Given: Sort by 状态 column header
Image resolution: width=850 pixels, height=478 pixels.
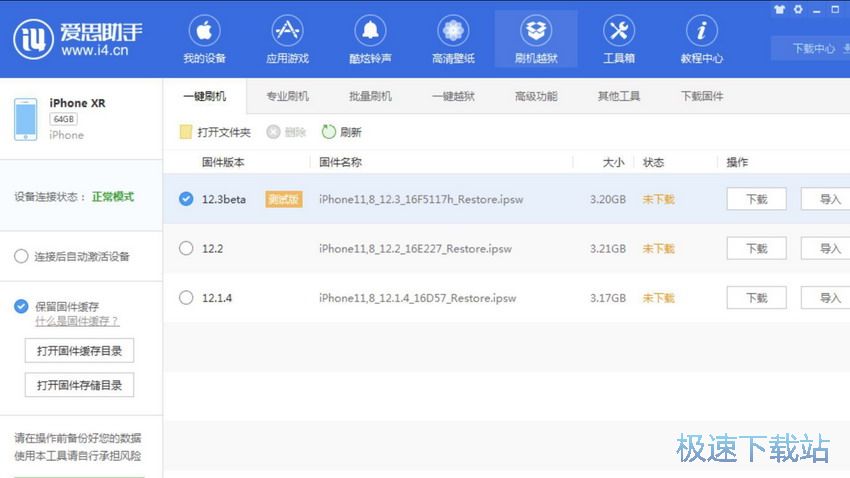Looking at the screenshot, I should [653, 162].
